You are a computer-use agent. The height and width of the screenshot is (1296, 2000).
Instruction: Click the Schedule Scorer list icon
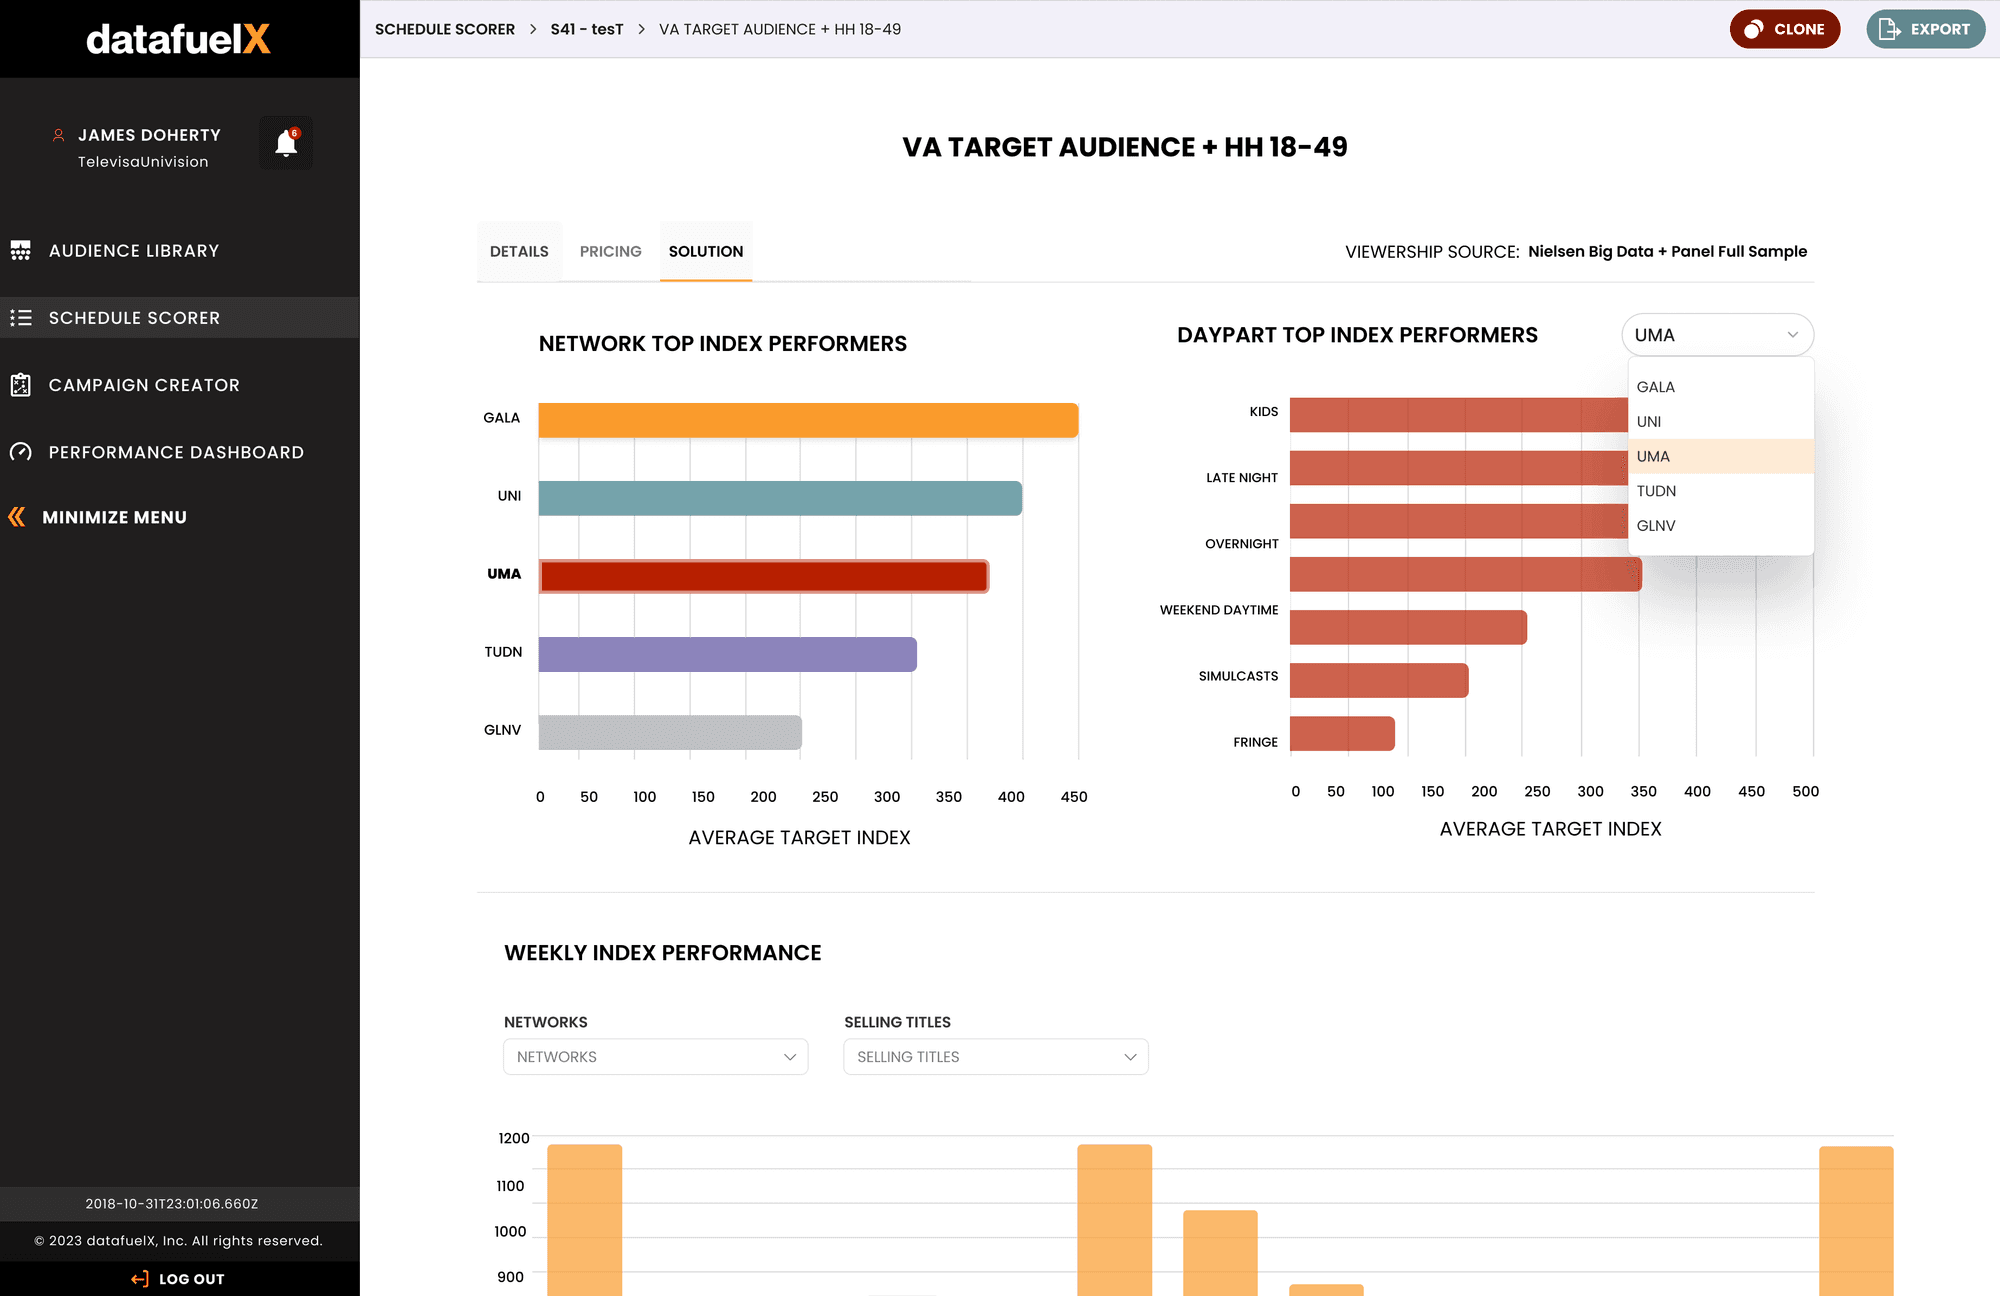[x=21, y=318]
